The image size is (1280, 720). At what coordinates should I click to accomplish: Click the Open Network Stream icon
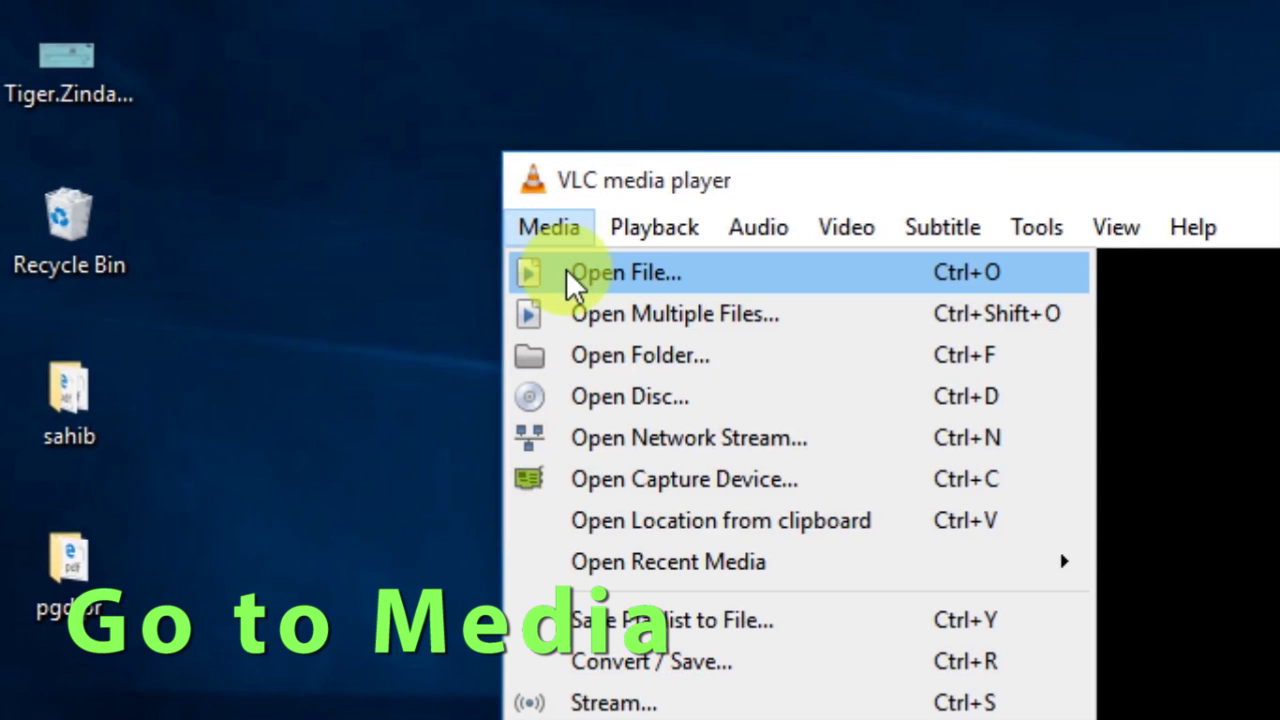pyautogui.click(x=529, y=438)
